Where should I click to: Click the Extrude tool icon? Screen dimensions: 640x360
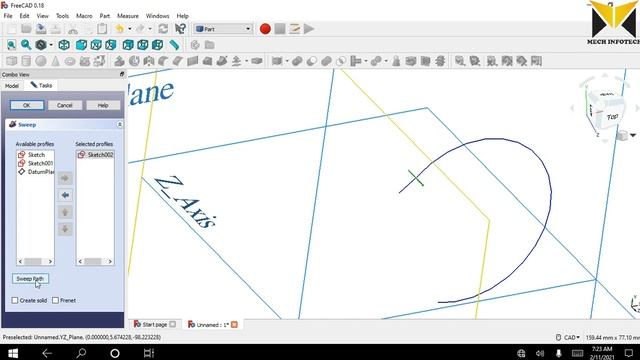[119, 61]
